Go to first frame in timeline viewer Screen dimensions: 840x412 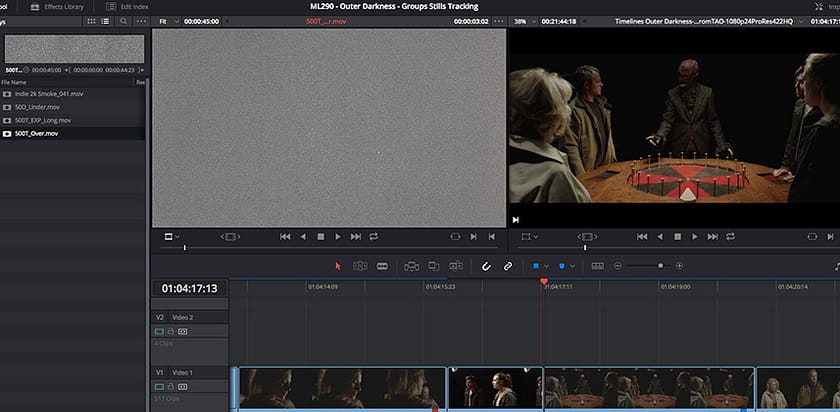click(642, 236)
